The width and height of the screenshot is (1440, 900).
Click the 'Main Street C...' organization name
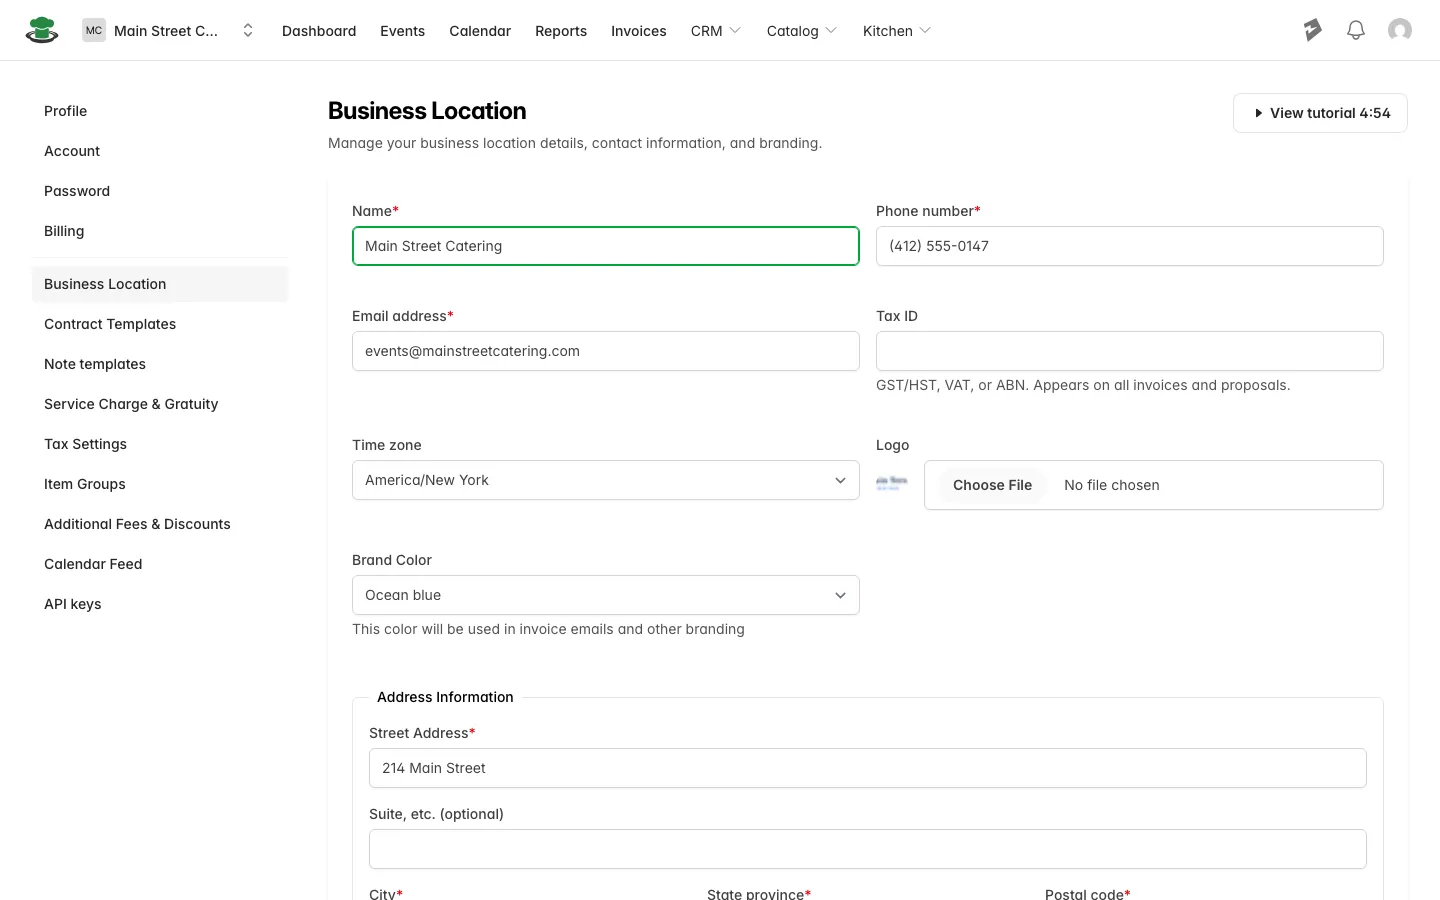point(166,31)
